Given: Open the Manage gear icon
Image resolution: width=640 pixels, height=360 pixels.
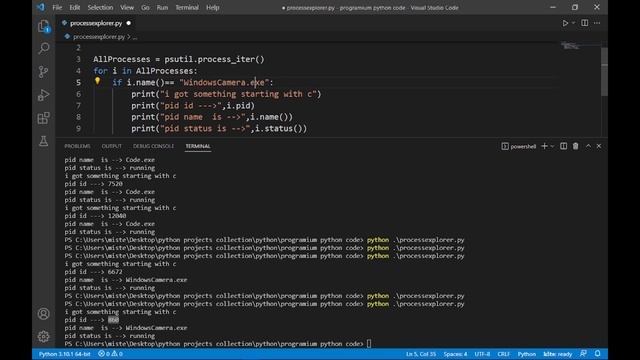Looking at the screenshot, I should (x=44, y=336).
